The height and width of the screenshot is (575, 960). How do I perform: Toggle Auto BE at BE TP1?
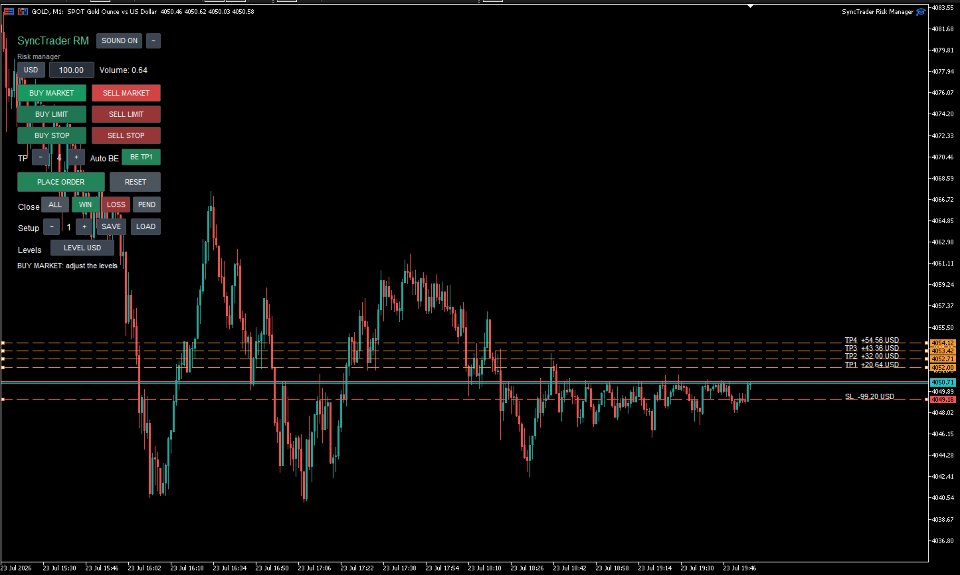pyautogui.click(x=141, y=157)
